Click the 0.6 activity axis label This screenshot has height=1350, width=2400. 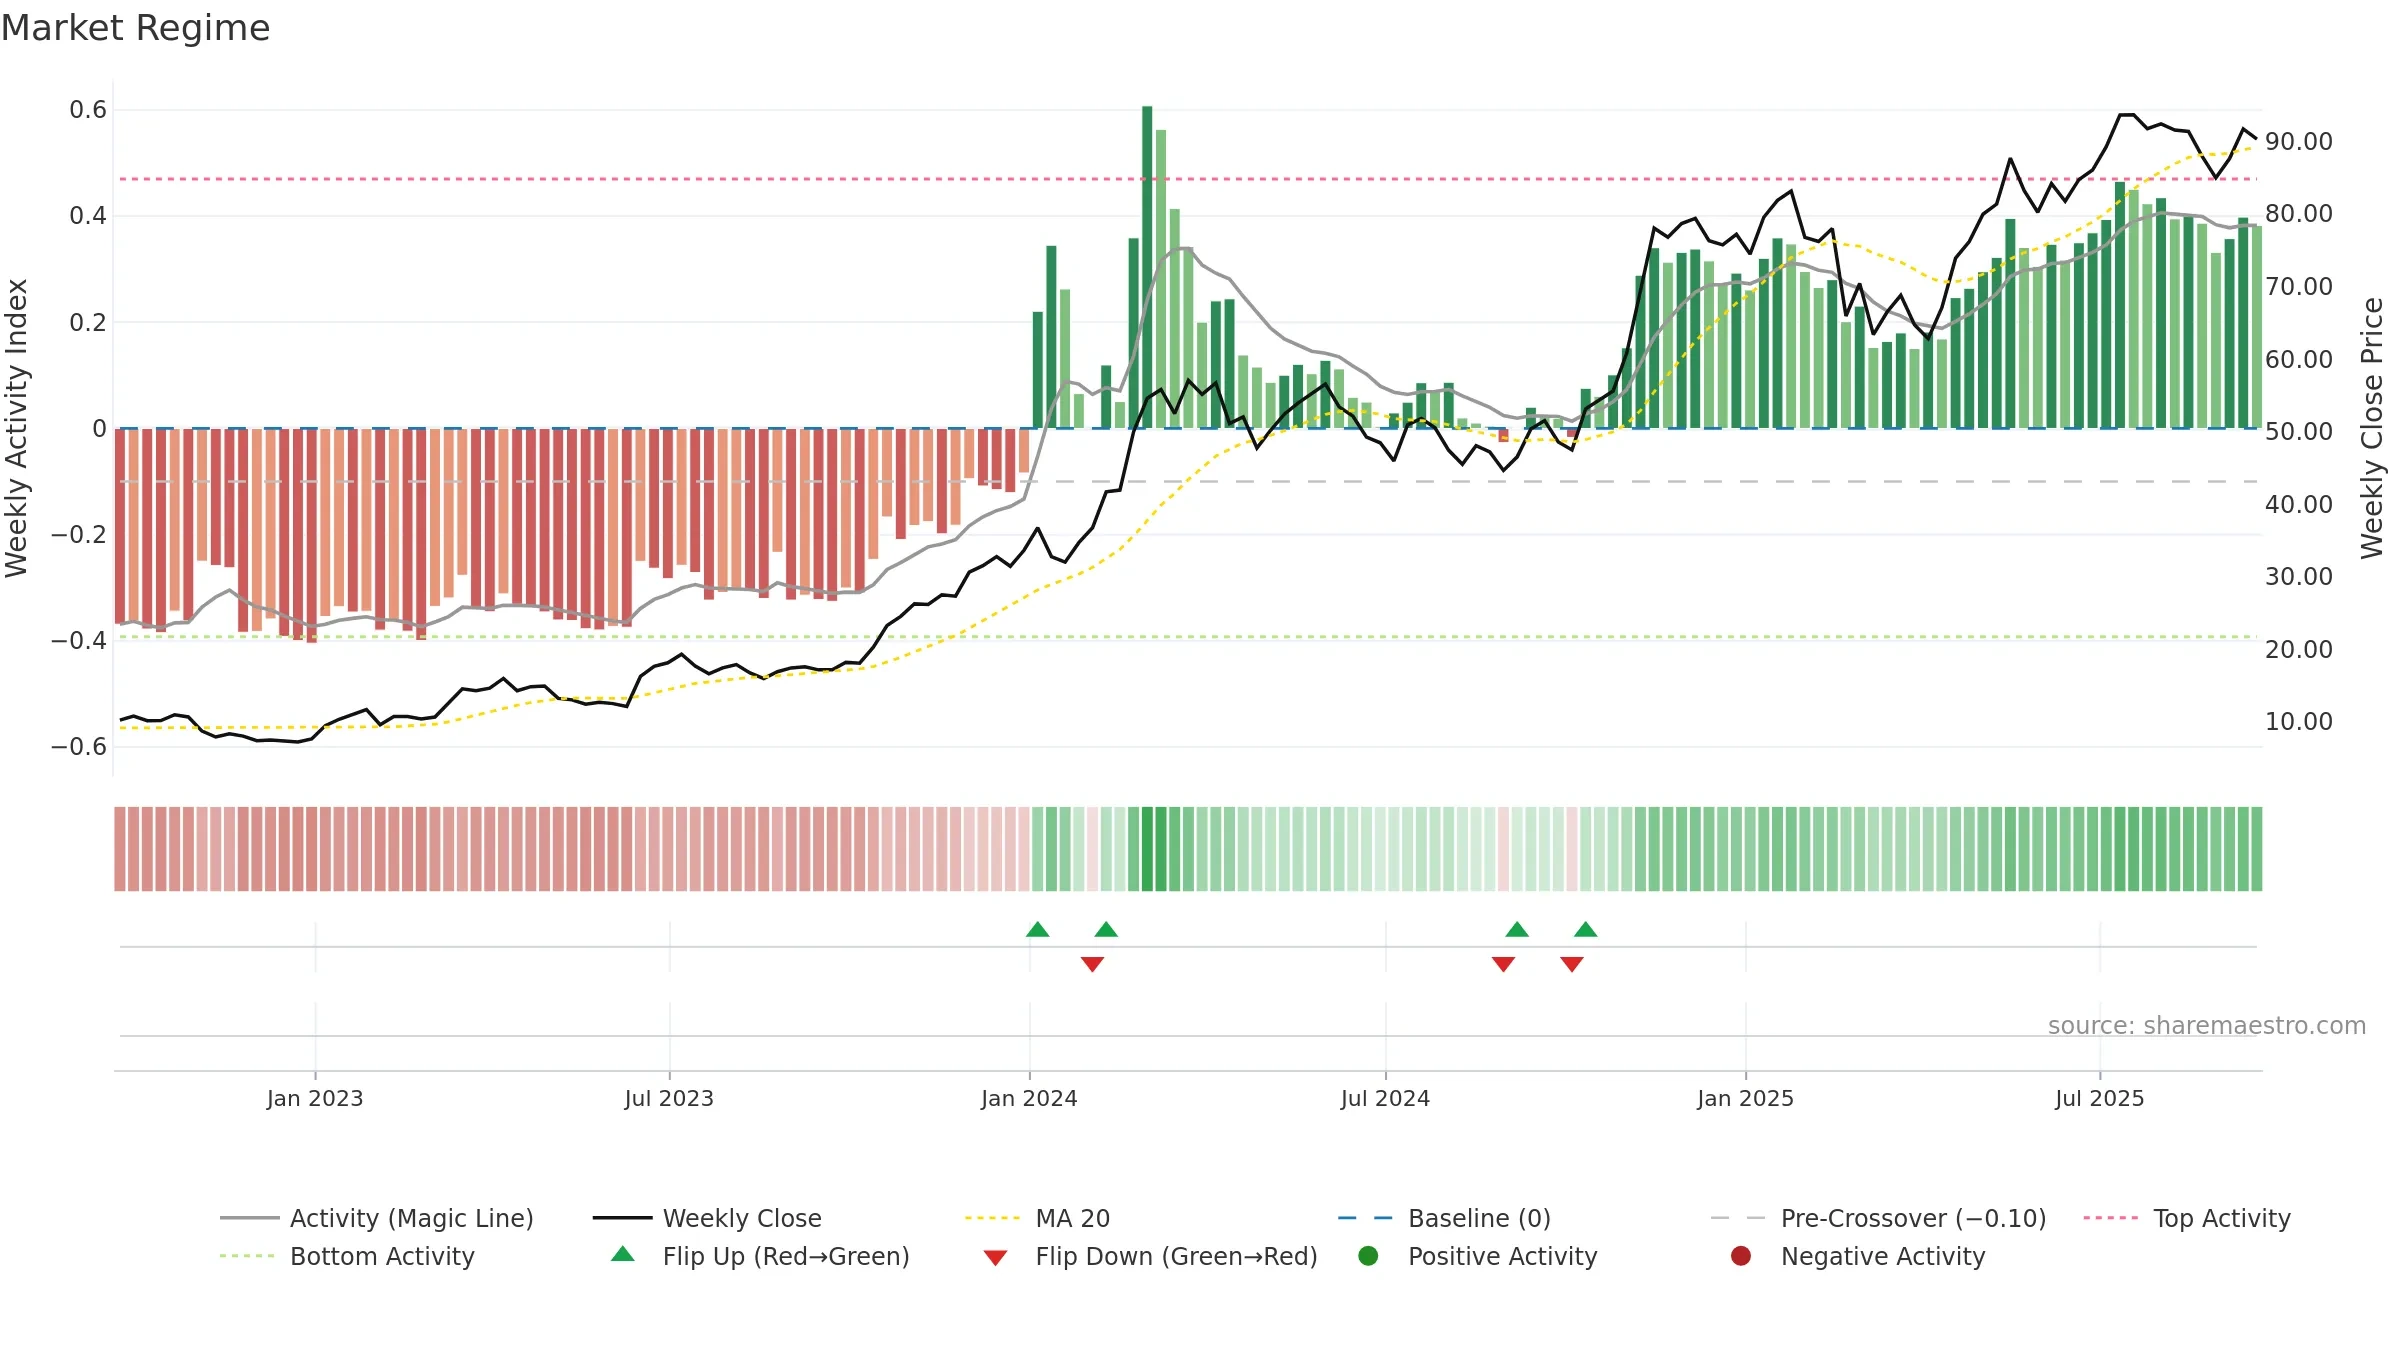(88, 110)
